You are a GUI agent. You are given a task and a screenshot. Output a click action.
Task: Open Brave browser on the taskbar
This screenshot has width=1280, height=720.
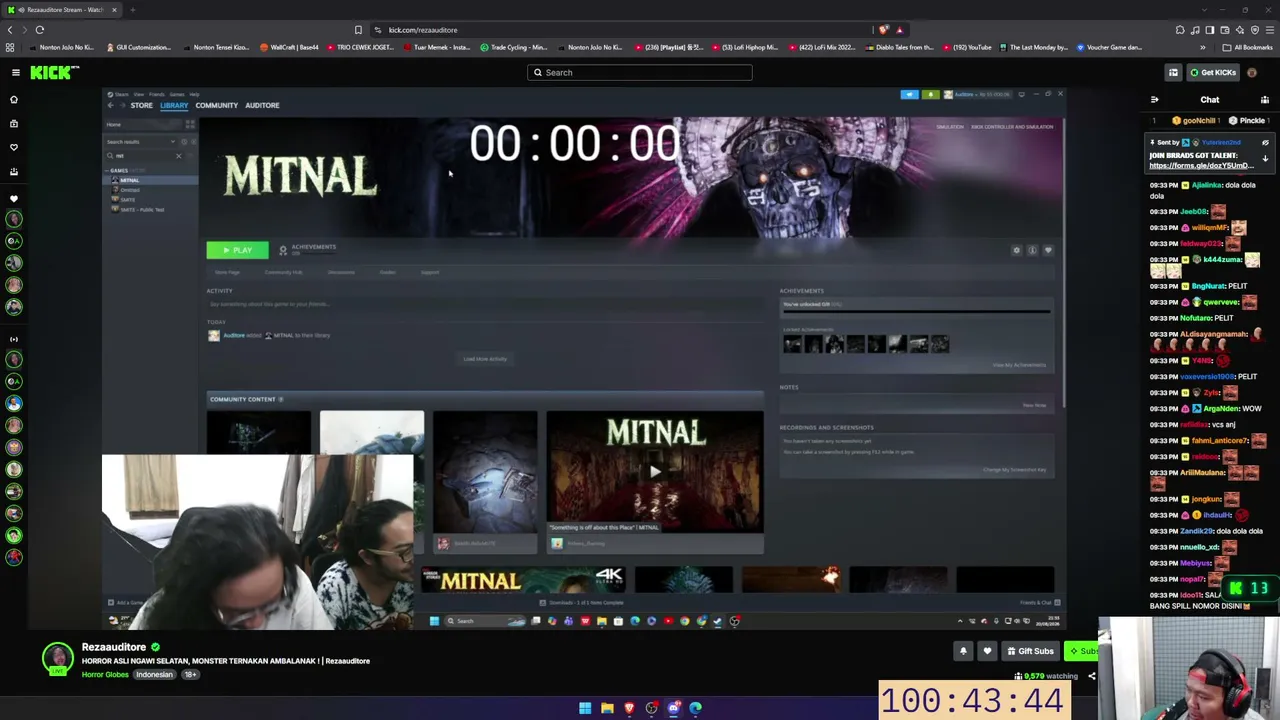coord(629,708)
